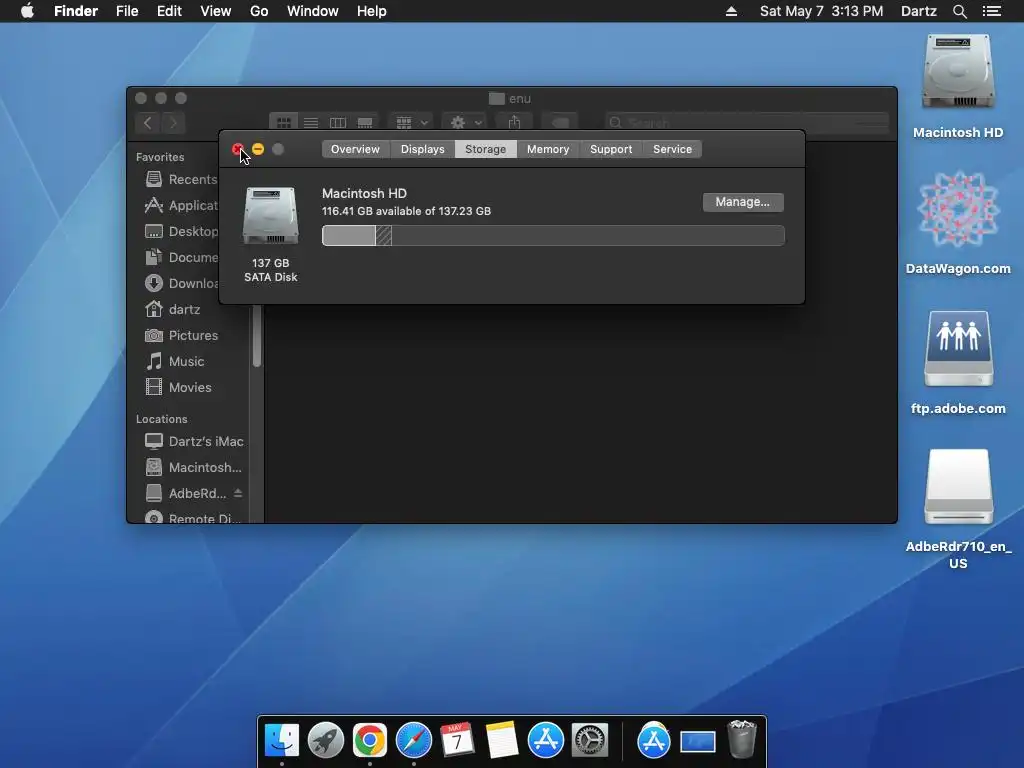Open the Finder action gear dropdown
This screenshot has height=768, width=1024.
(466, 122)
